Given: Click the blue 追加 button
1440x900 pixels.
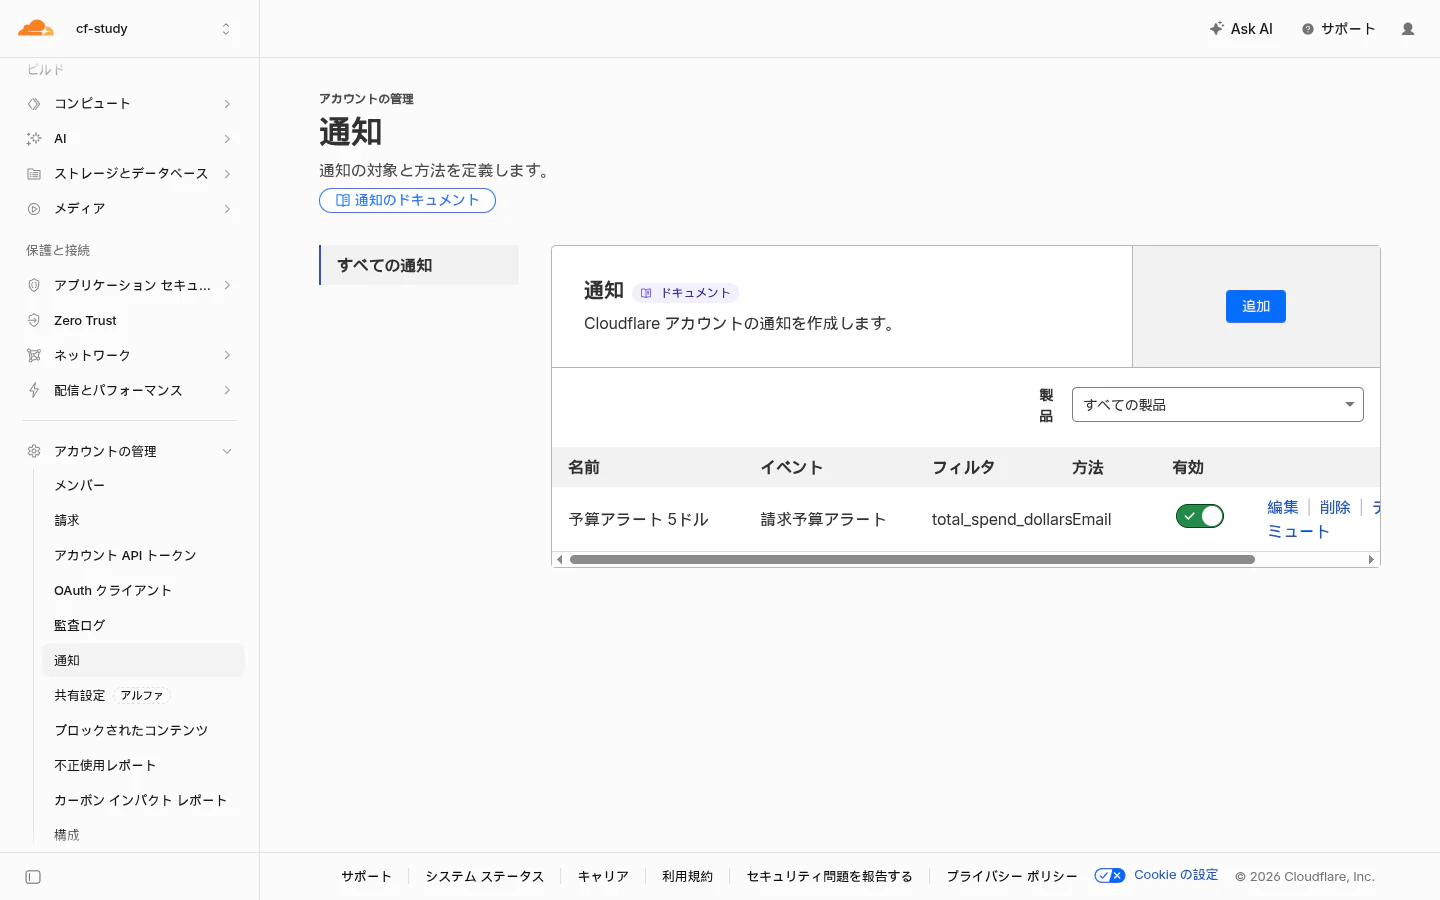Looking at the screenshot, I should click(1256, 306).
